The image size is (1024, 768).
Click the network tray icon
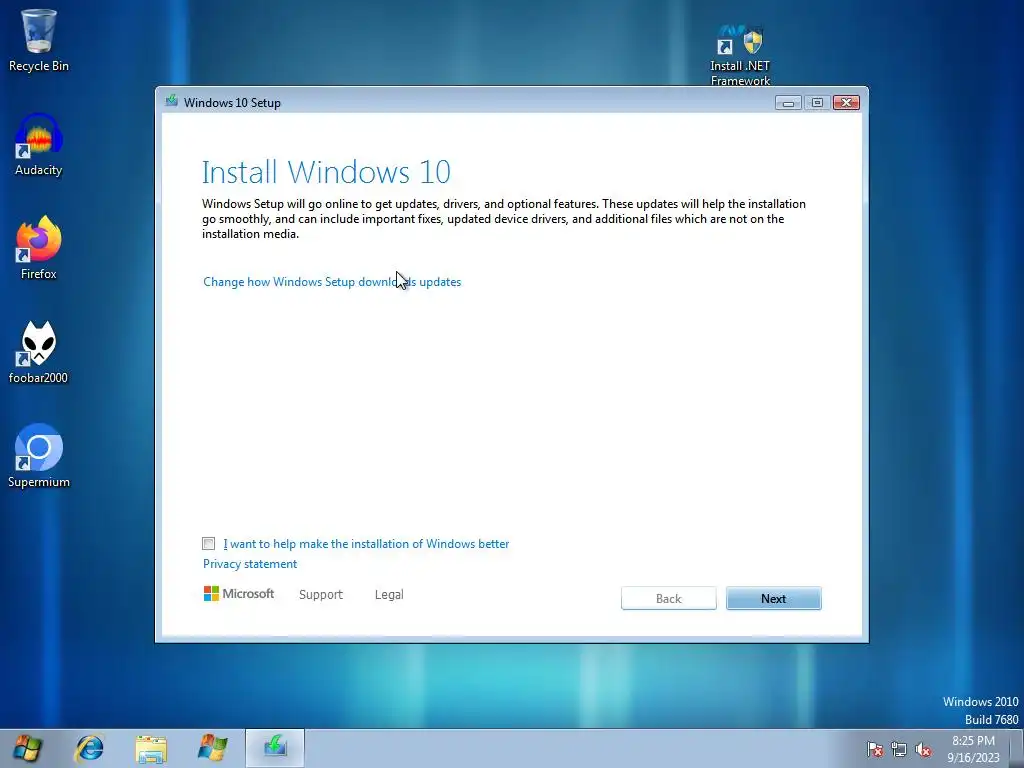pyautogui.click(x=899, y=749)
